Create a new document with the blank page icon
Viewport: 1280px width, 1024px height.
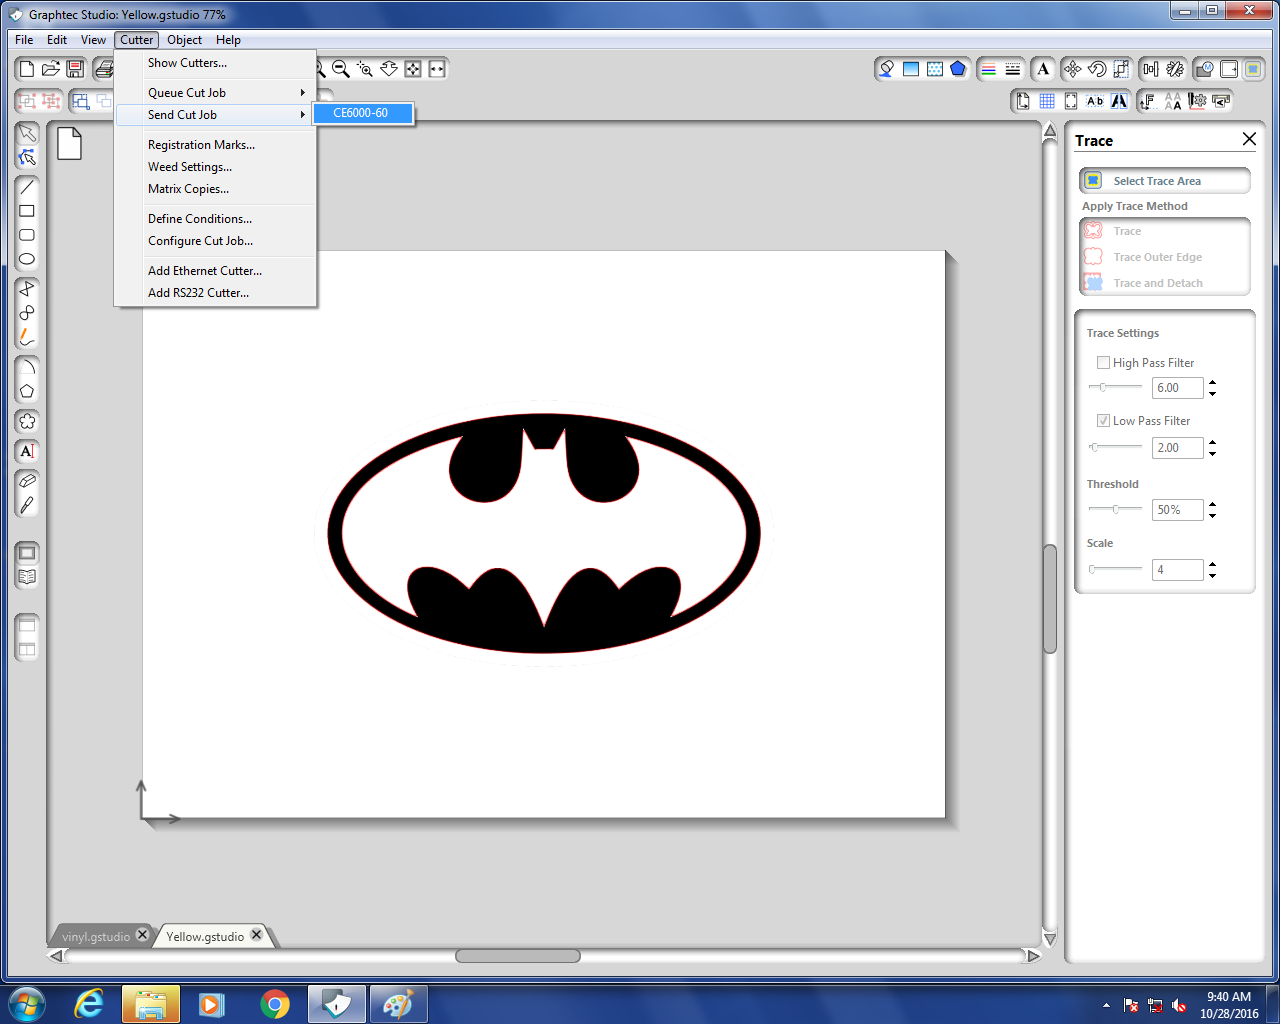pyautogui.click(x=27, y=69)
